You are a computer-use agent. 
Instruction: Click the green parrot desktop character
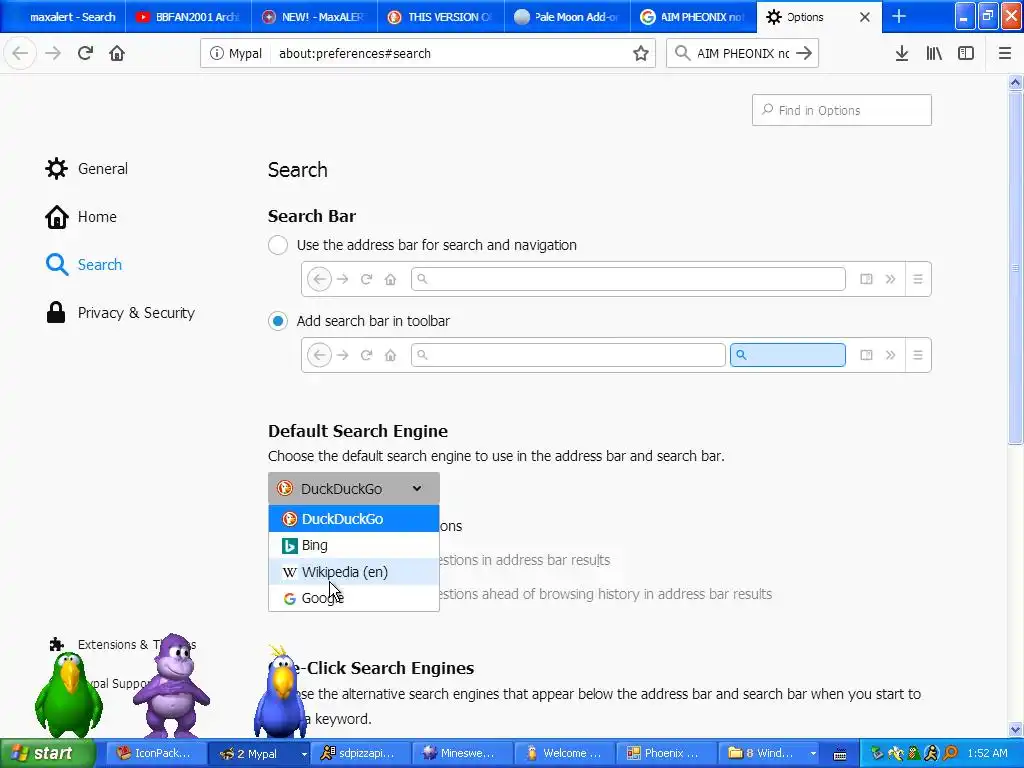(69, 695)
